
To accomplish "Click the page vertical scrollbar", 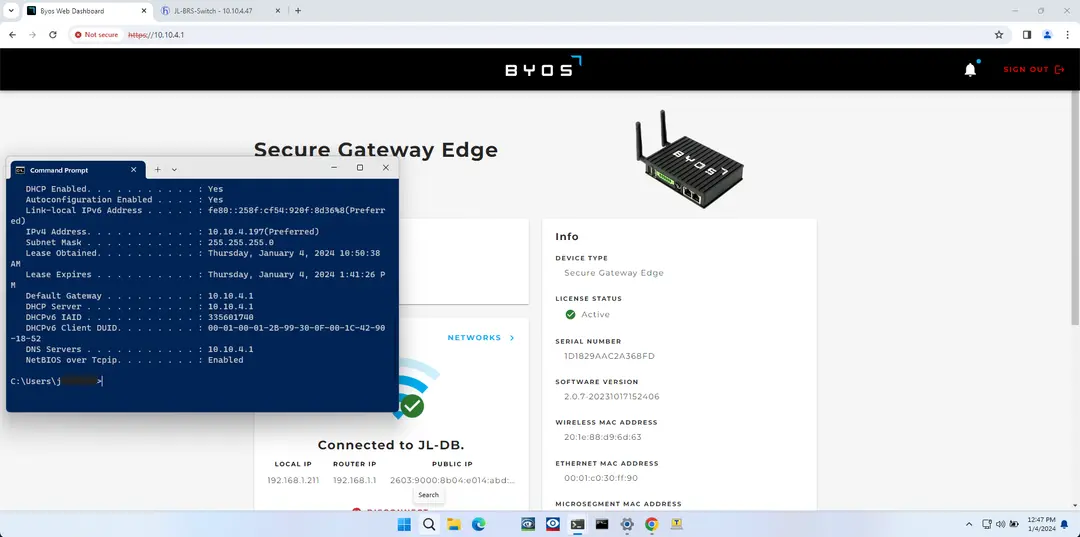I will pos(1075,210).
